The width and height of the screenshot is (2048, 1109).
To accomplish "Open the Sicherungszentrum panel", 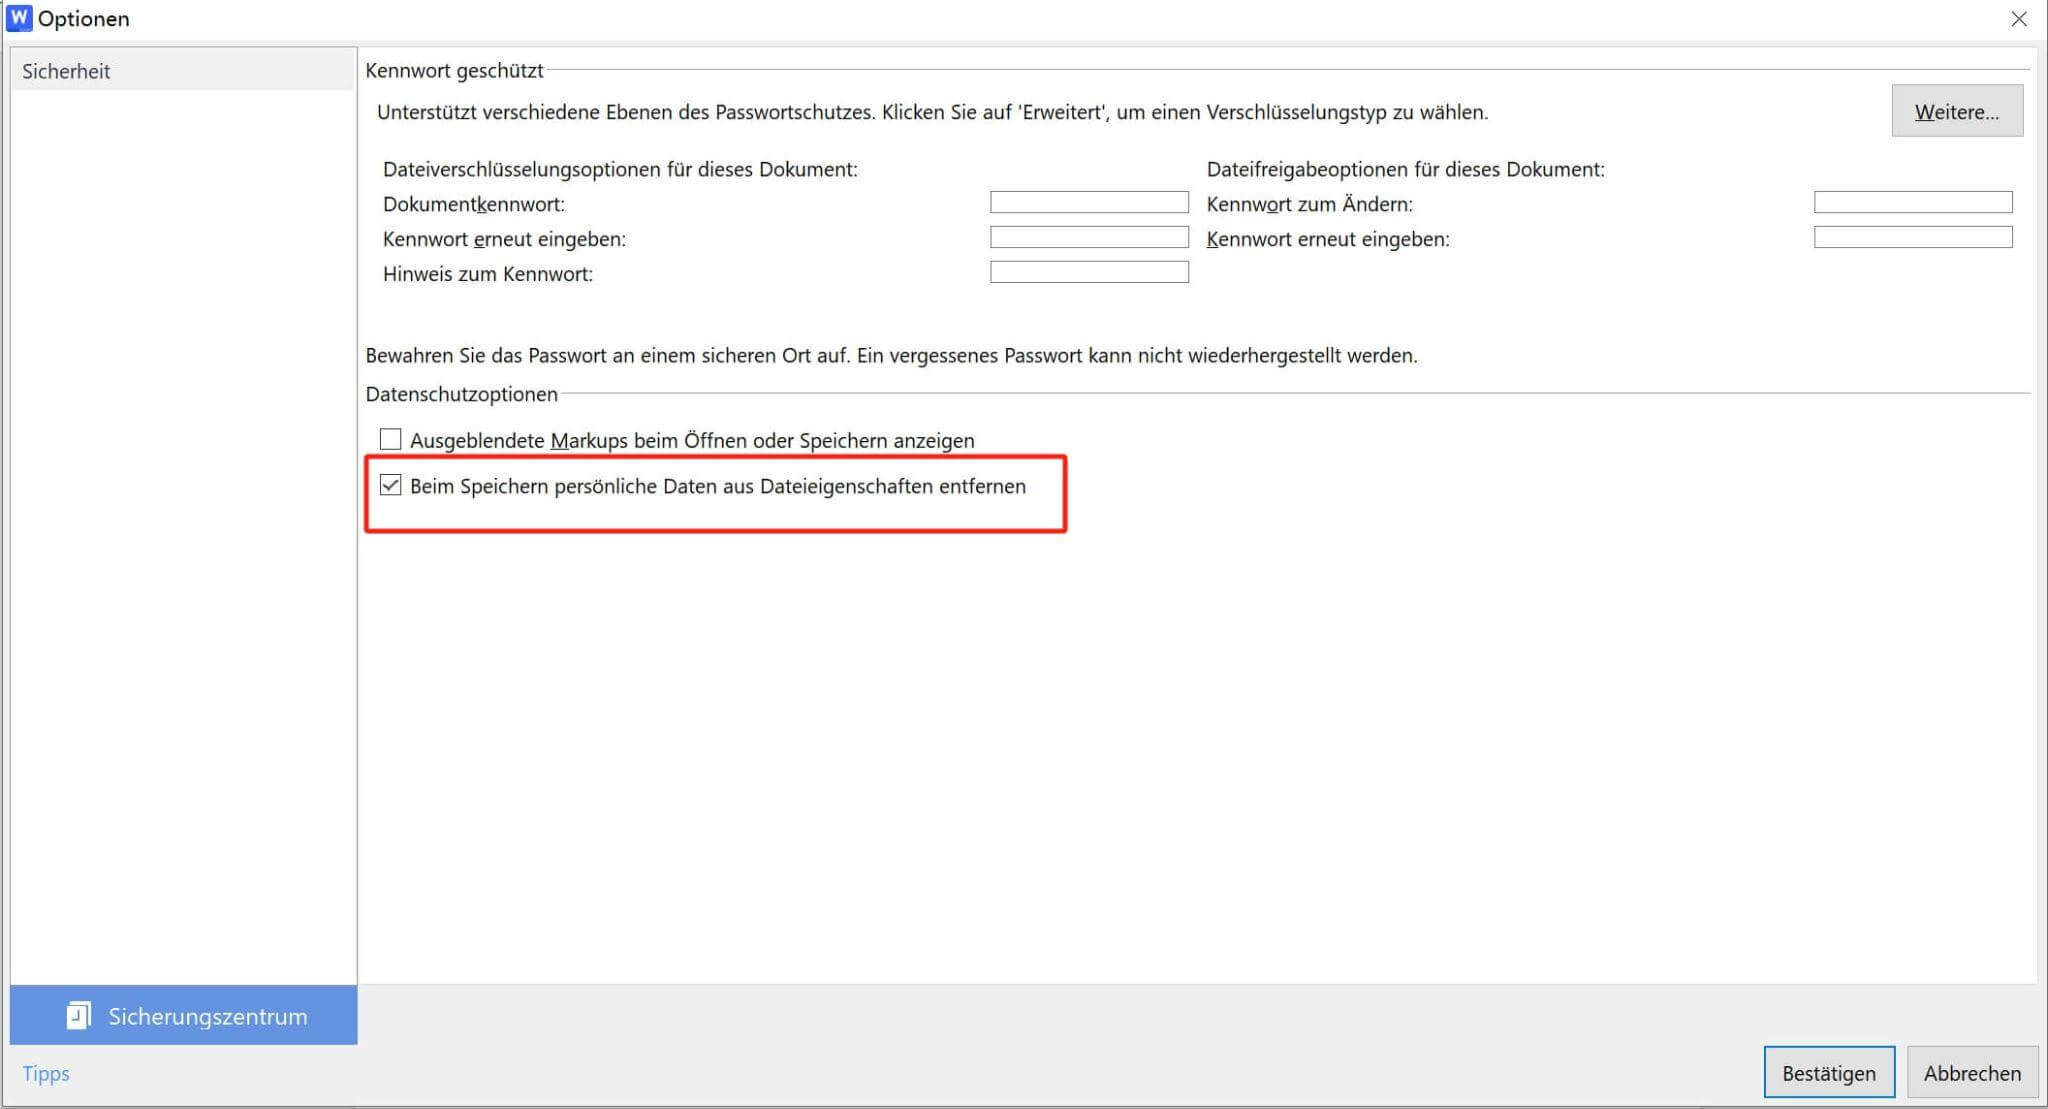I will click(207, 1016).
